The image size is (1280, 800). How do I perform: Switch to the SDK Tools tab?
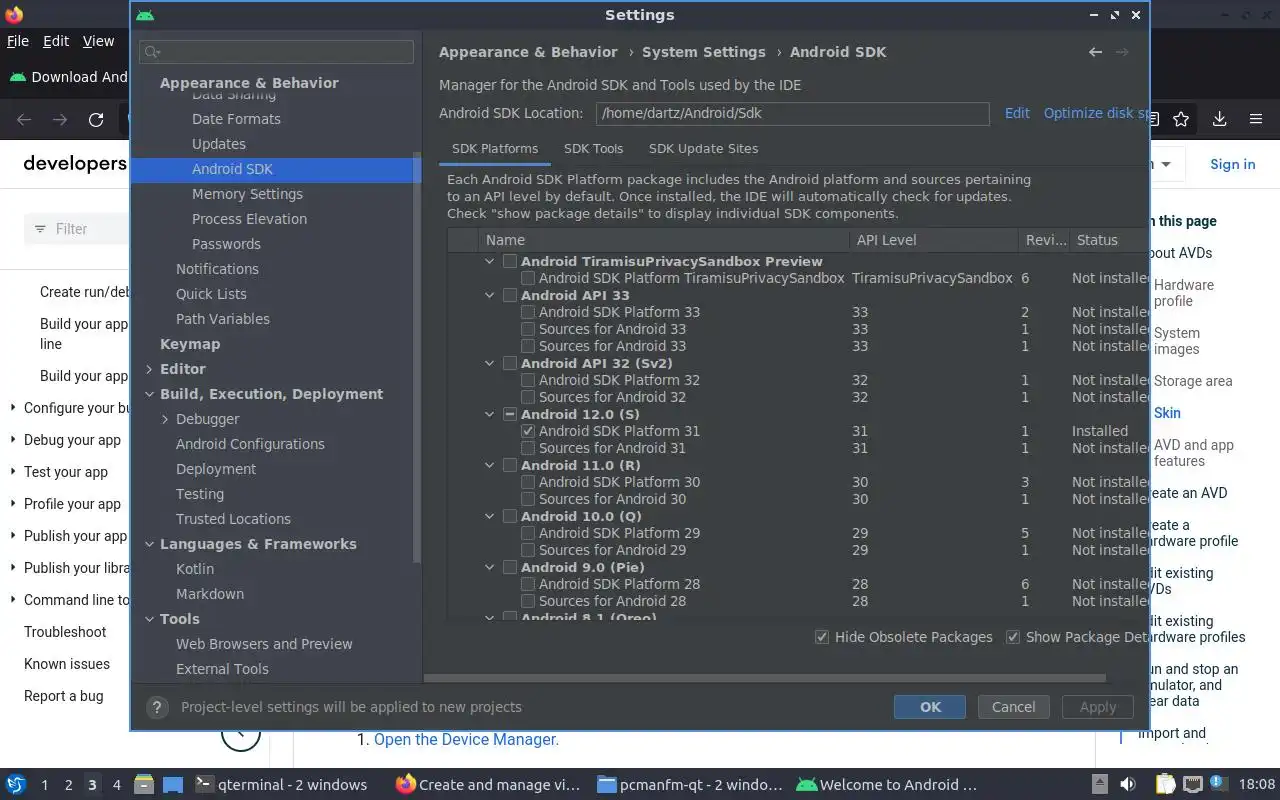coord(593,148)
